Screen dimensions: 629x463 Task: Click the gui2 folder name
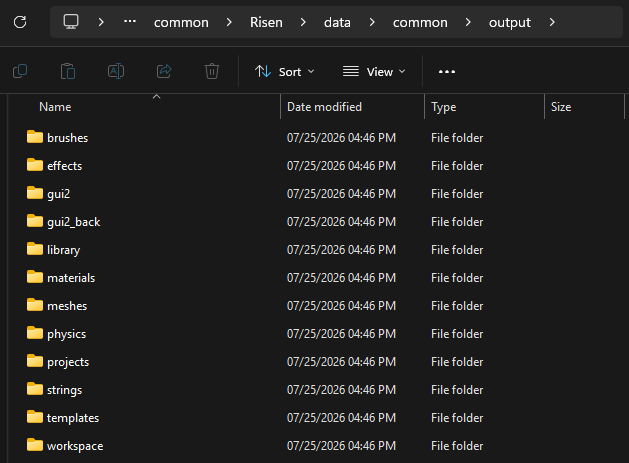click(59, 194)
